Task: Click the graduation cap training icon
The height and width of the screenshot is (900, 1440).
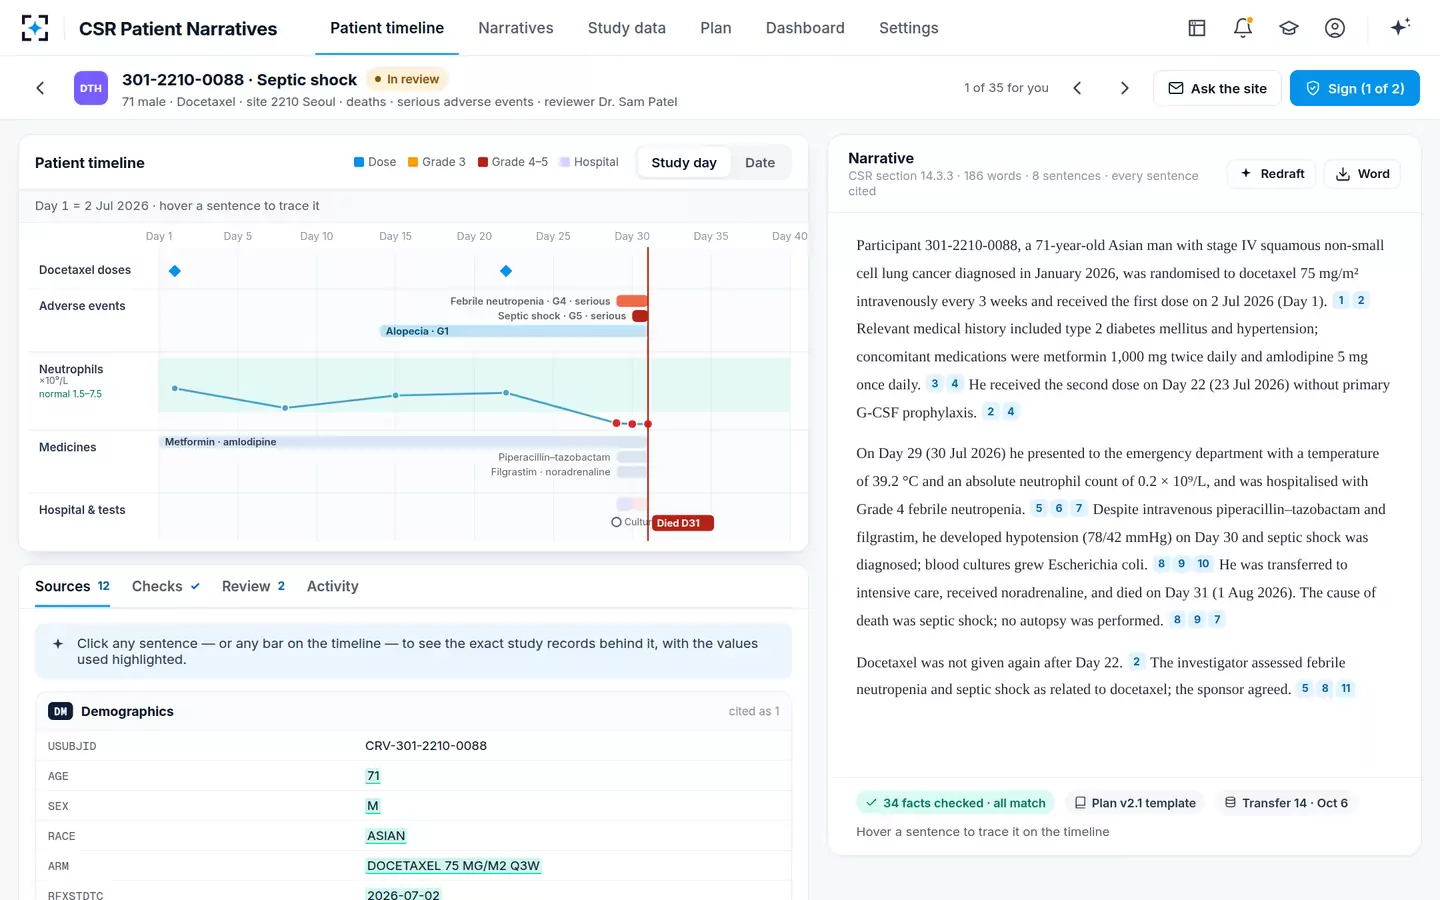Action: pos(1289,28)
